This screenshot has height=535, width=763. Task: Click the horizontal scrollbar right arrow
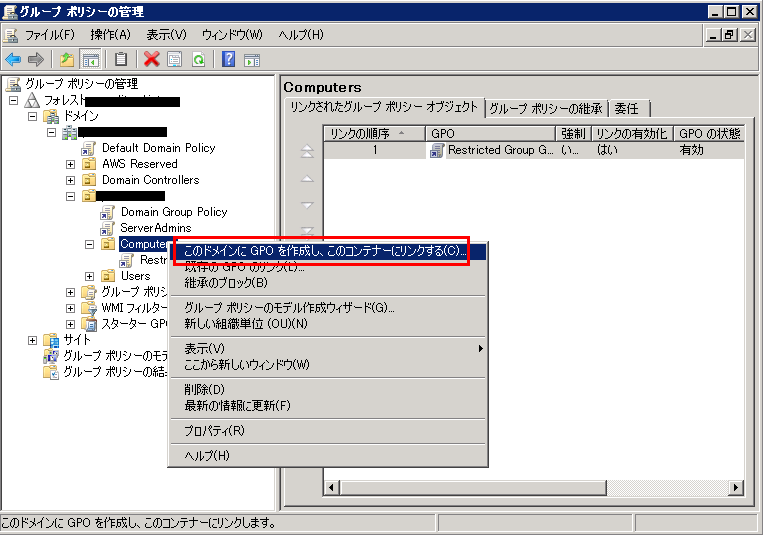click(x=736, y=487)
